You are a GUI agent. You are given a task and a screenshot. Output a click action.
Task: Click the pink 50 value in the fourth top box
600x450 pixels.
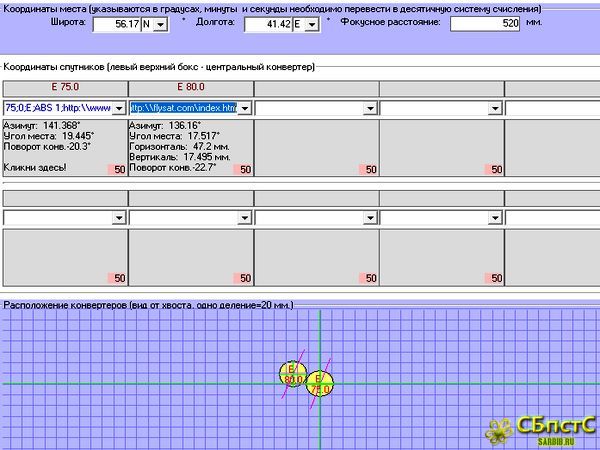click(x=494, y=170)
